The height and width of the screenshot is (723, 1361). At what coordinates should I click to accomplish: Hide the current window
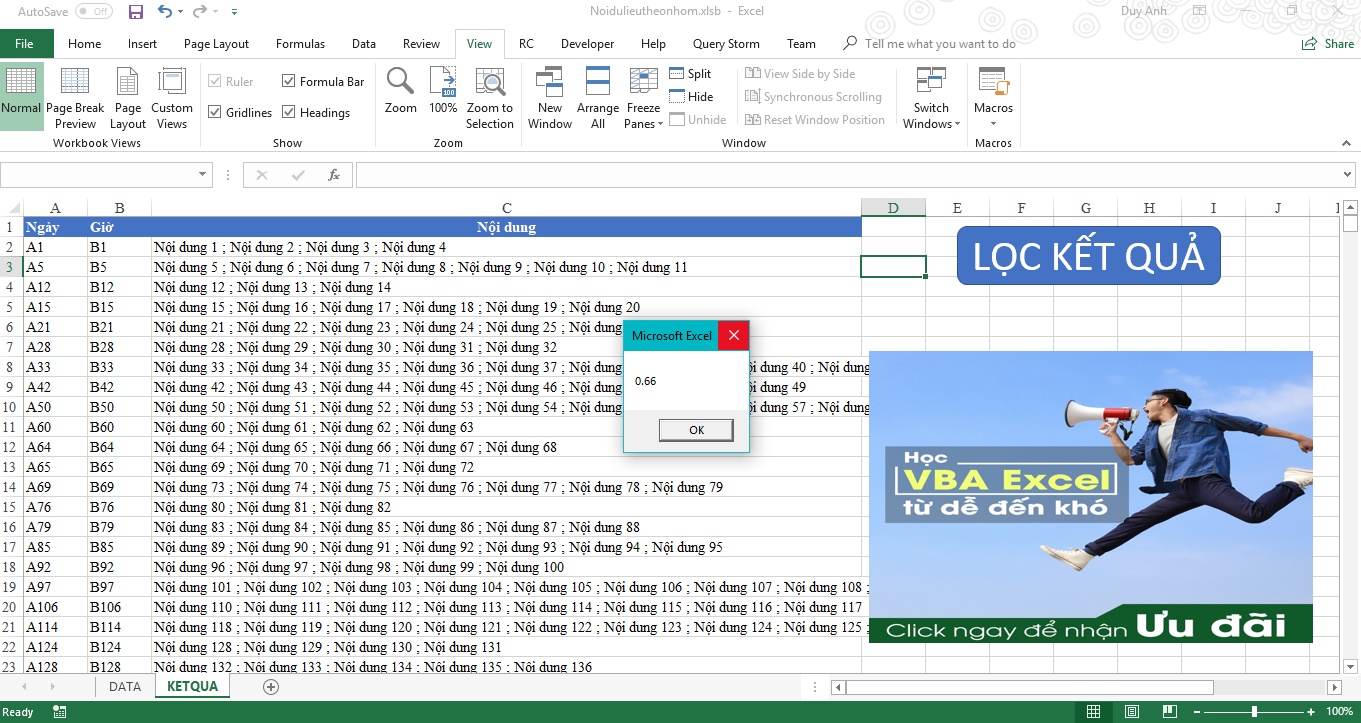tap(691, 97)
